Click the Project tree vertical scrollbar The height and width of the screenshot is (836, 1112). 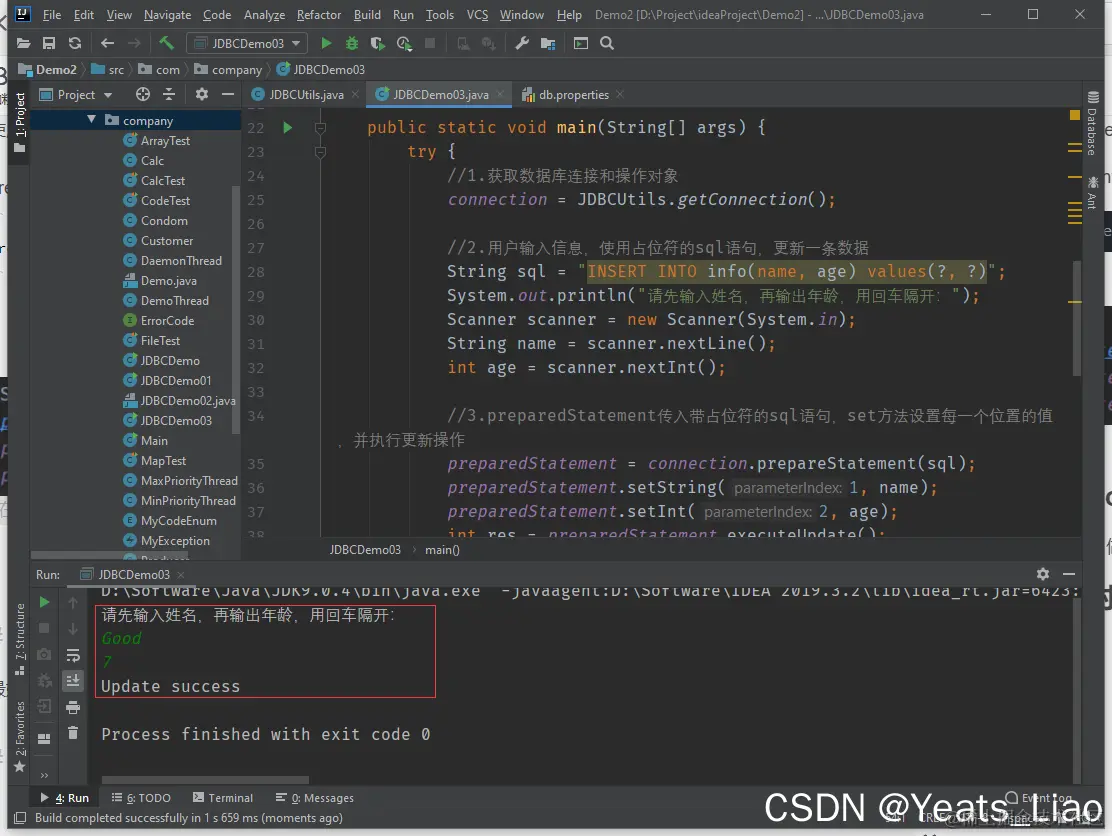pos(235,309)
